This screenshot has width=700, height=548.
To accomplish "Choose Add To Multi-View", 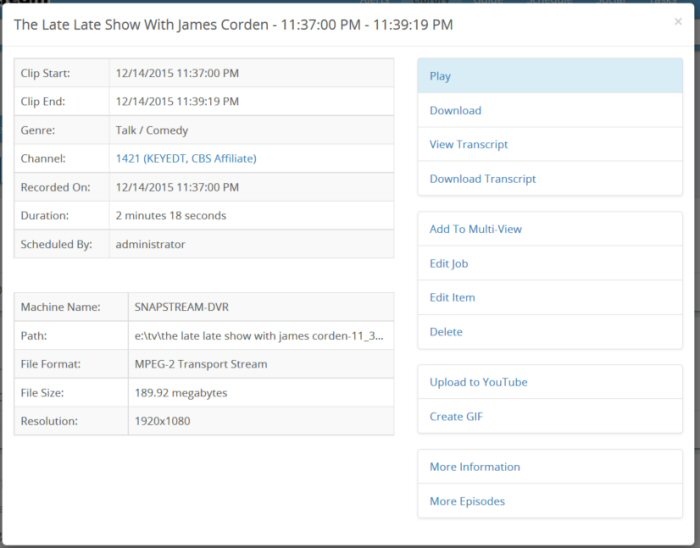I will tap(550, 229).
